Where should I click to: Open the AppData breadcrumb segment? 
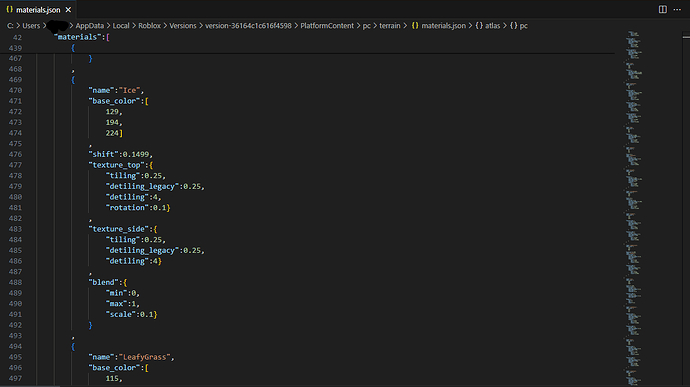click(x=90, y=26)
